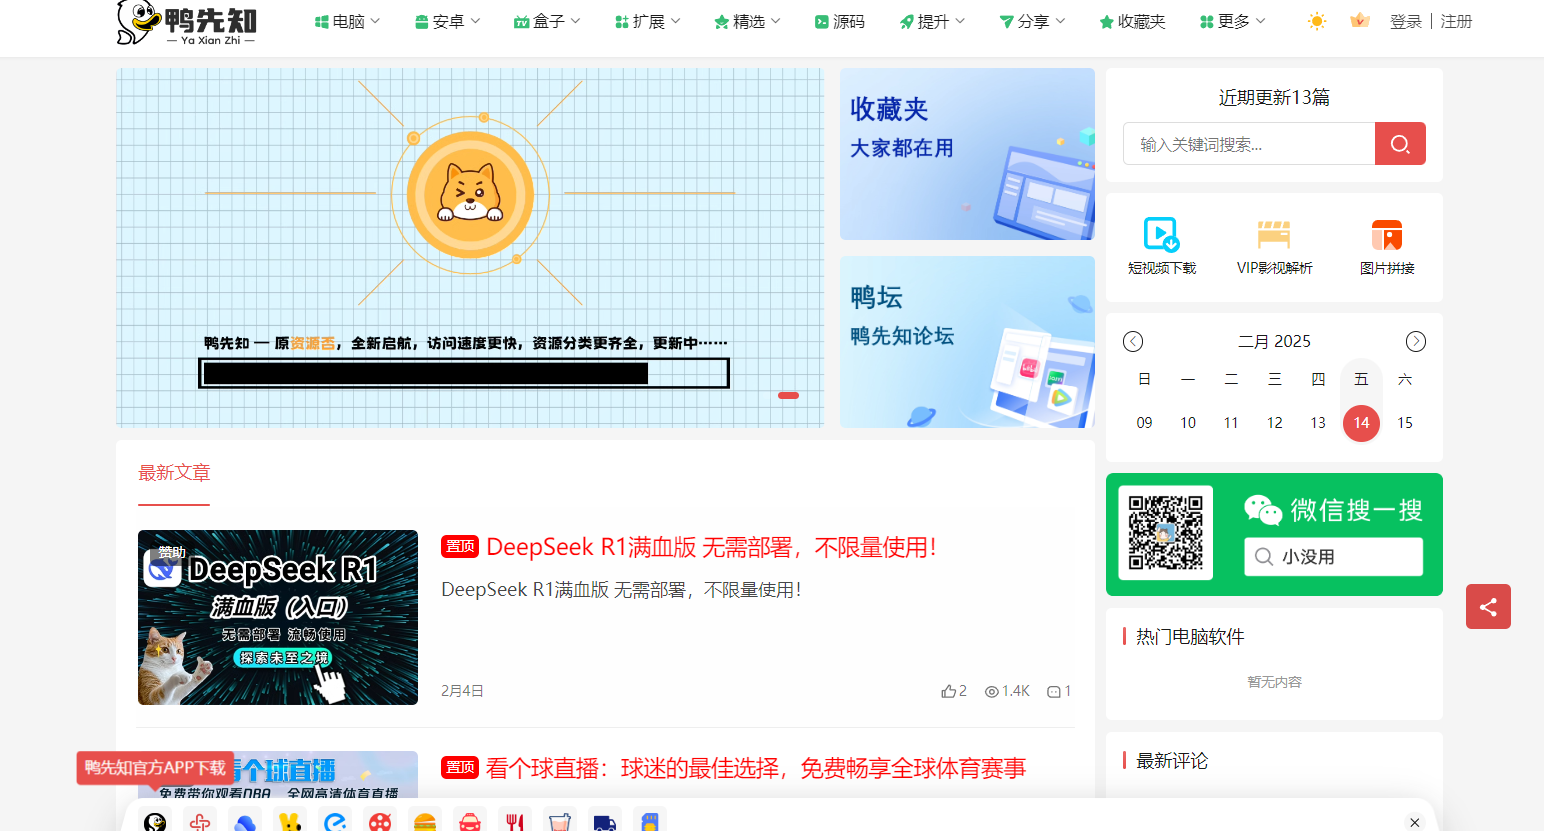Open the 收藏夹 nav item
The image size is (1544, 831).
[x=1132, y=21]
